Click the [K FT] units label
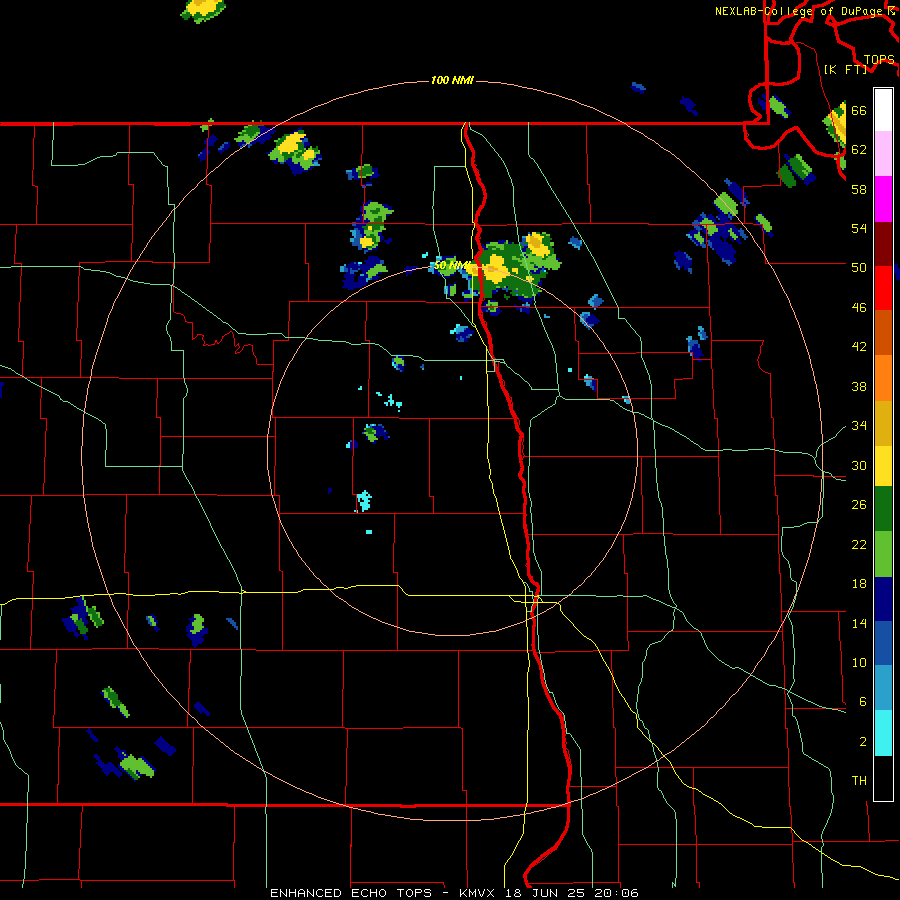 point(845,69)
